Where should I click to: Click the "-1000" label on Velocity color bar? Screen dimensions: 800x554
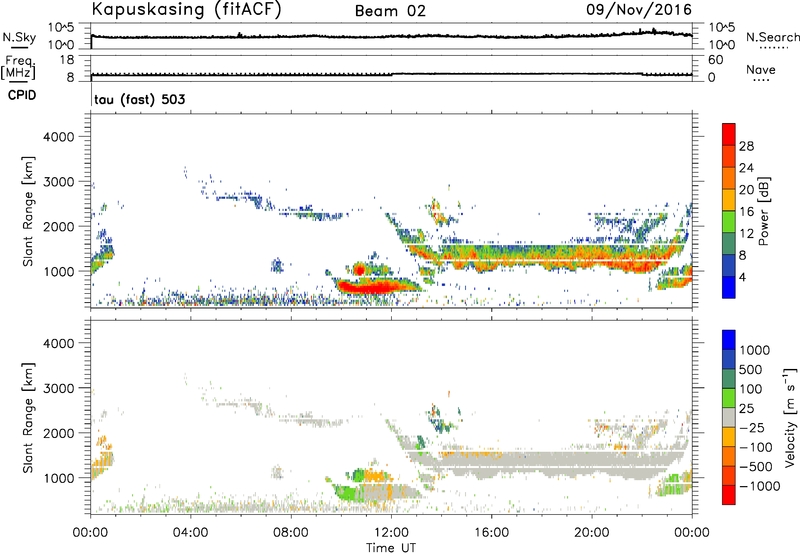pos(759,486)
